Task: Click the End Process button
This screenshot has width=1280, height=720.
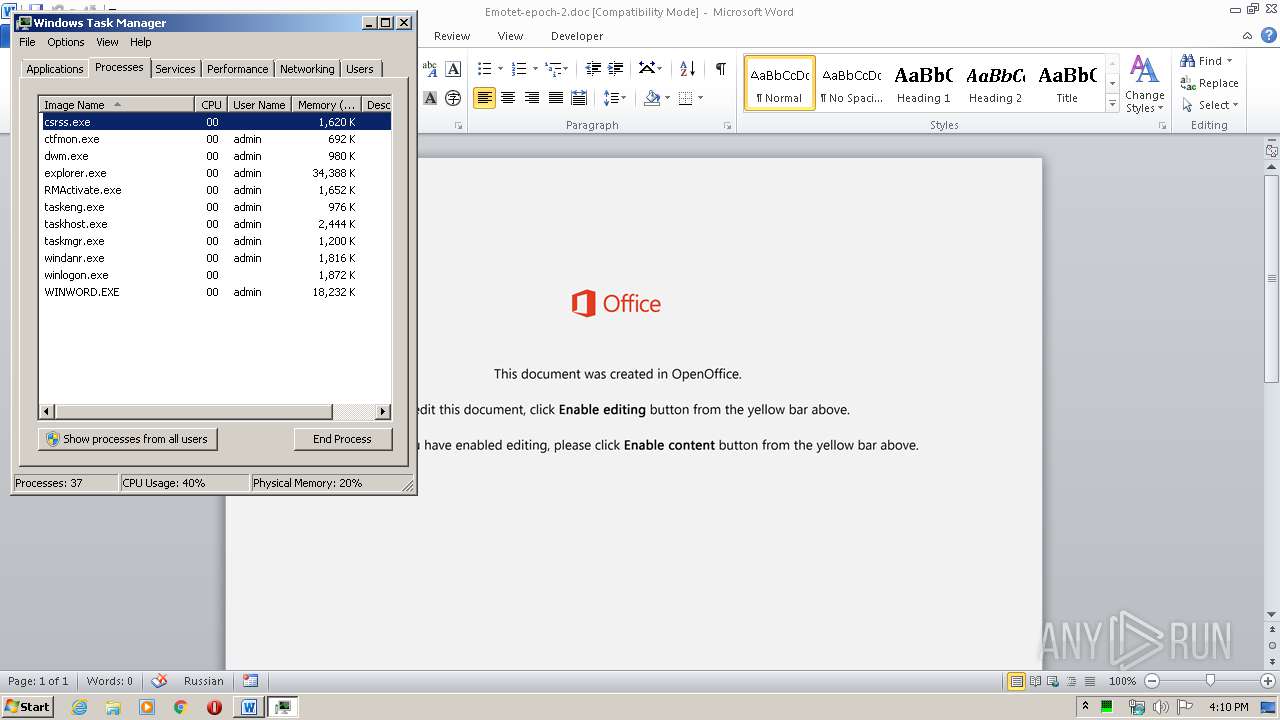Action: 342,439
